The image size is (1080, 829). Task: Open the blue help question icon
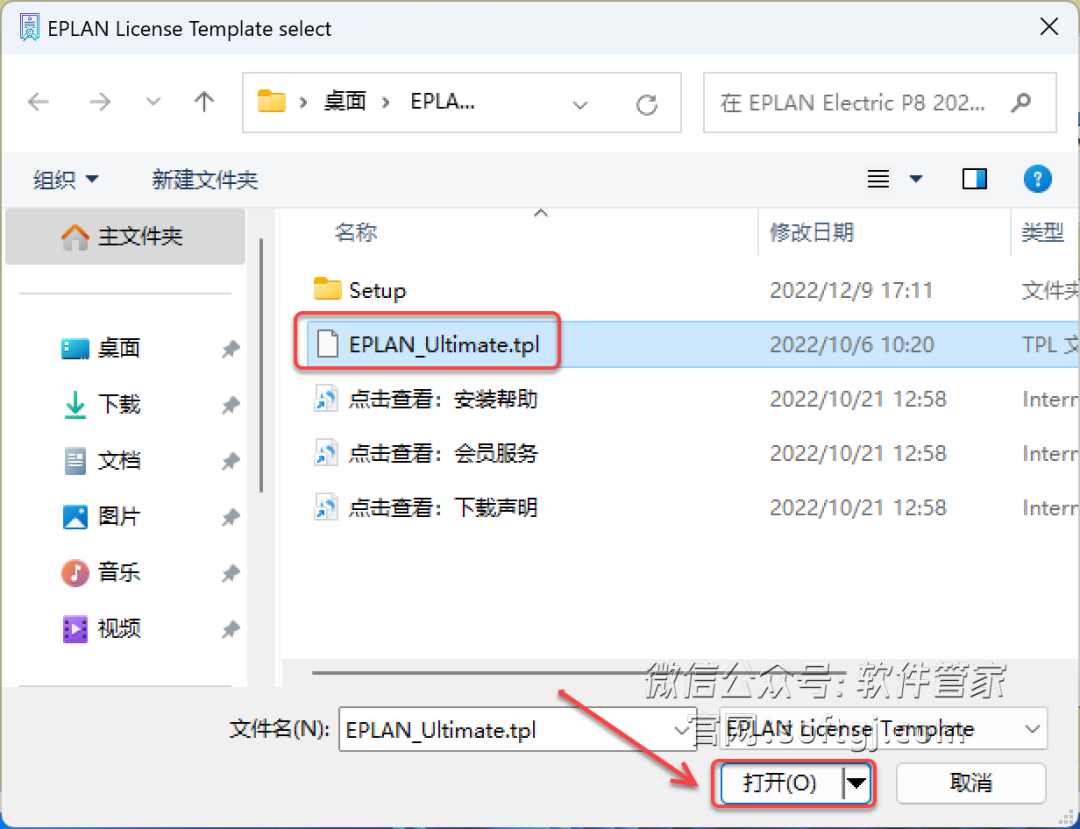[x=1037, y=179]
